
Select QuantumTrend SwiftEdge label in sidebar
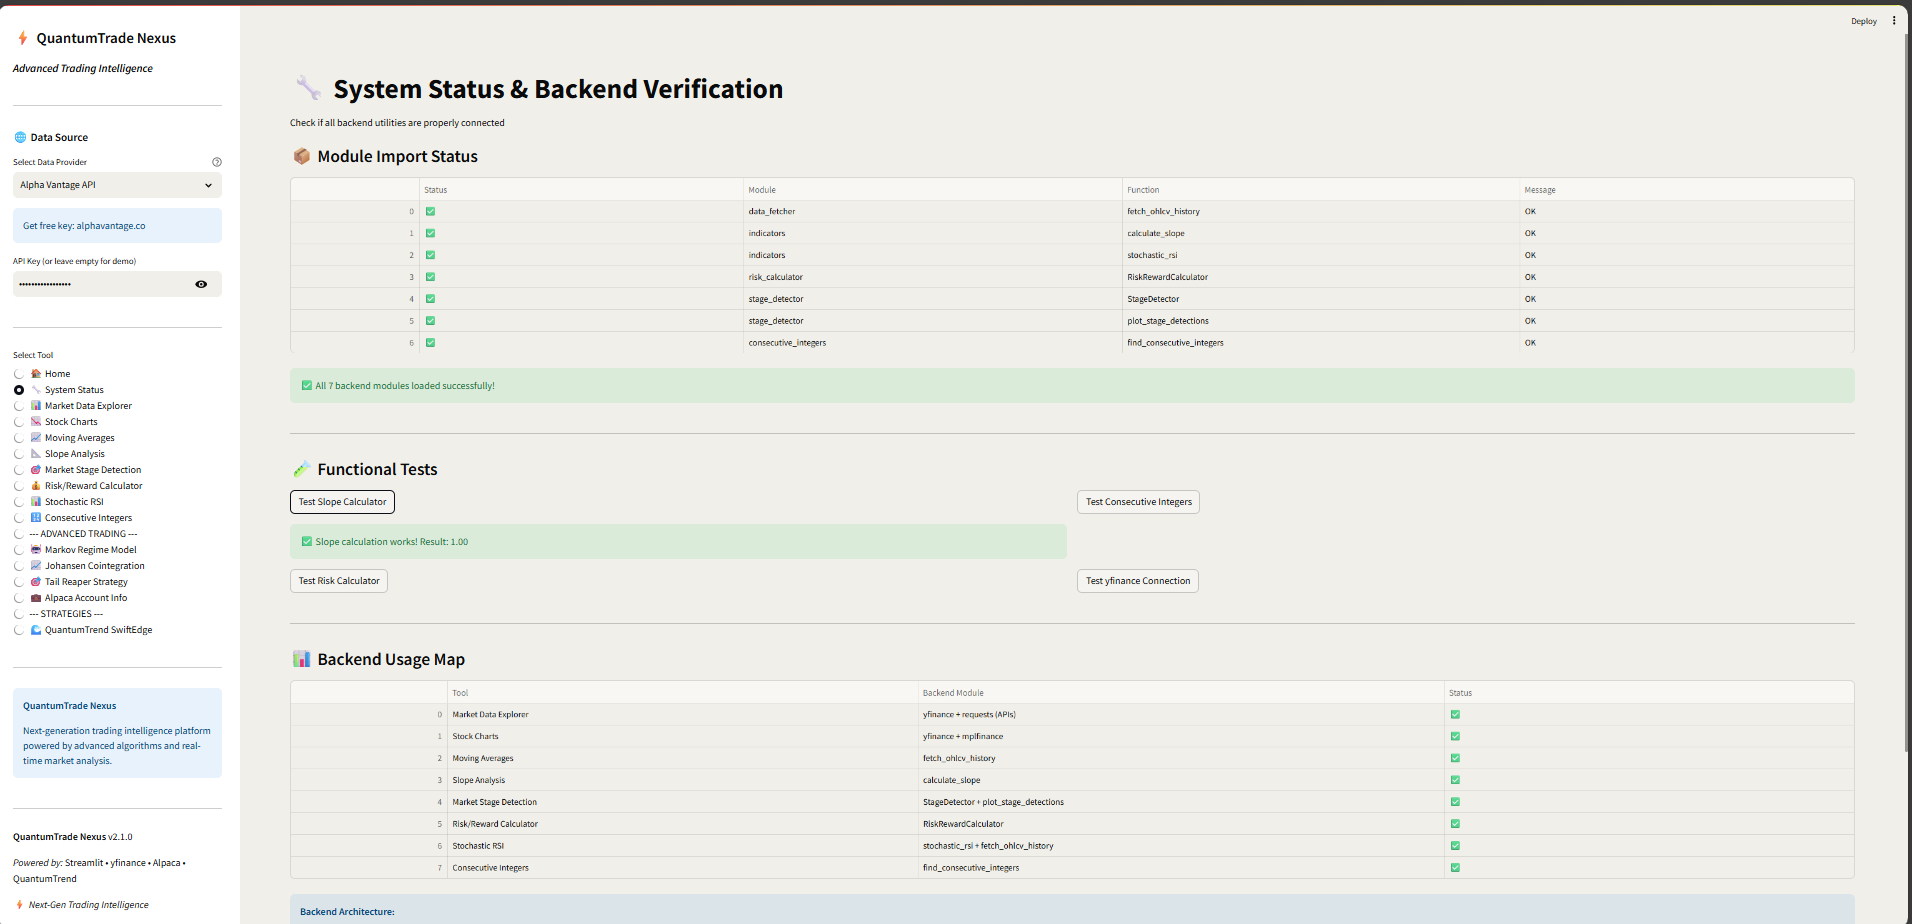pyautogui.click(x=98, y=630)
